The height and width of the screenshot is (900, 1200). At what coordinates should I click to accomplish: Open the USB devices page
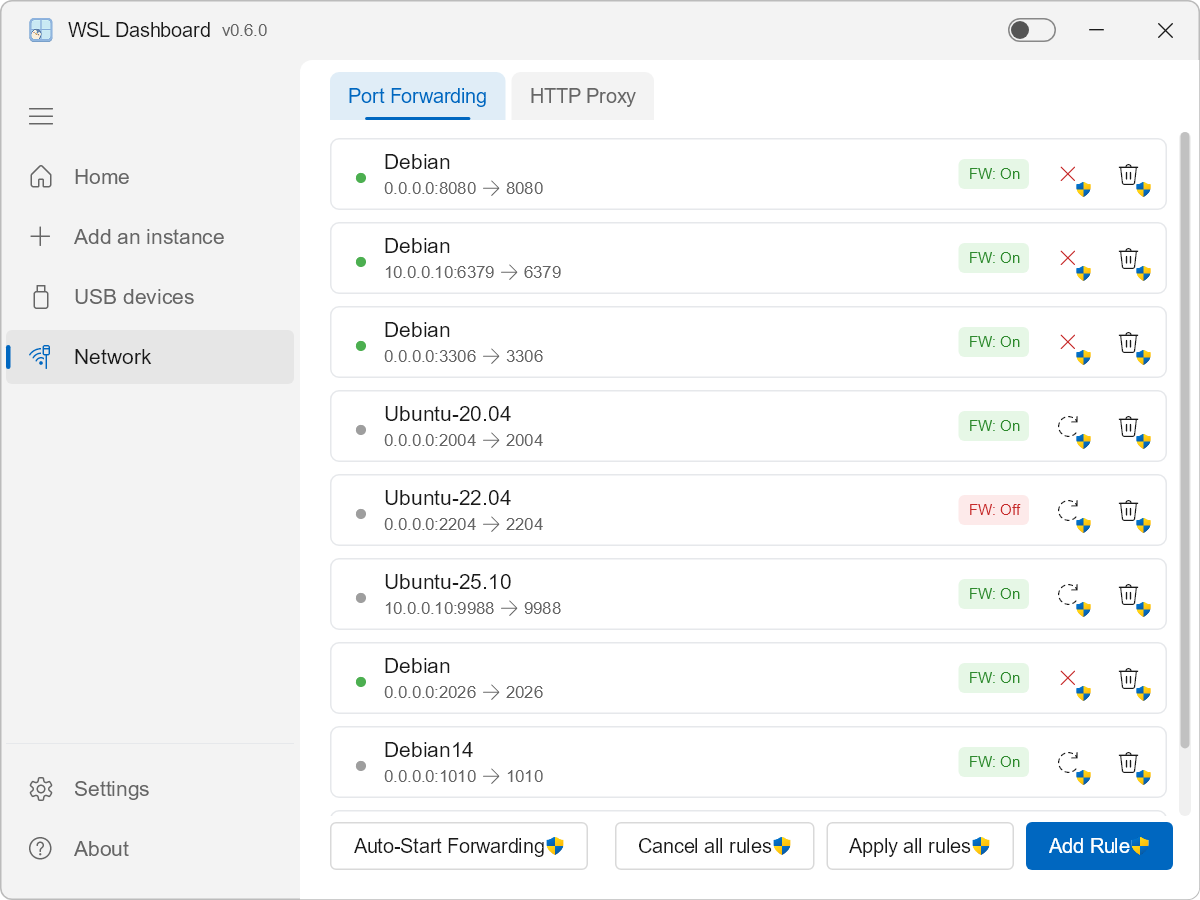click(x=133, y=297)
